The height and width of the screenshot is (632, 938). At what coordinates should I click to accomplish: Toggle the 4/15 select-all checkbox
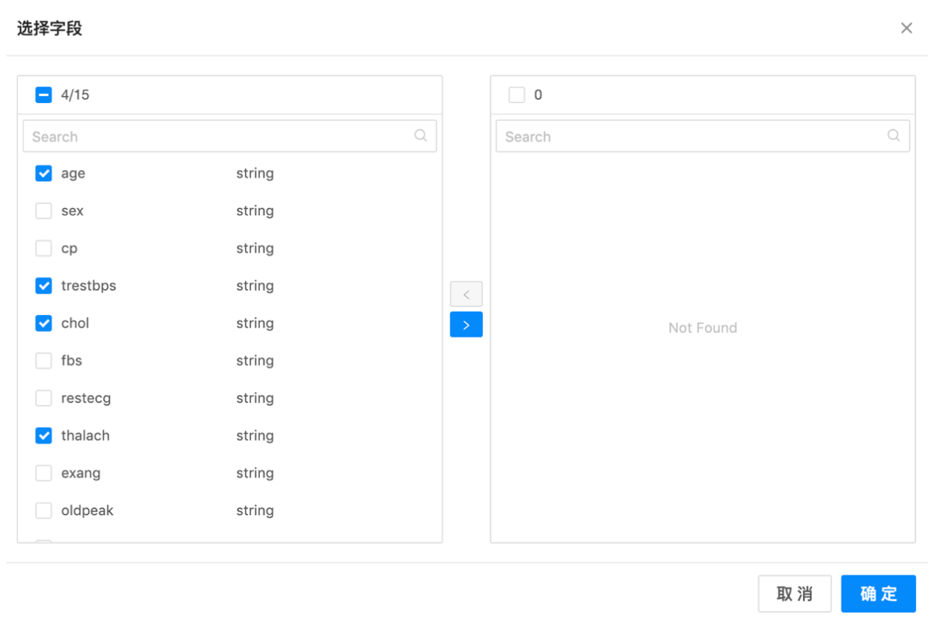[44, 95]
